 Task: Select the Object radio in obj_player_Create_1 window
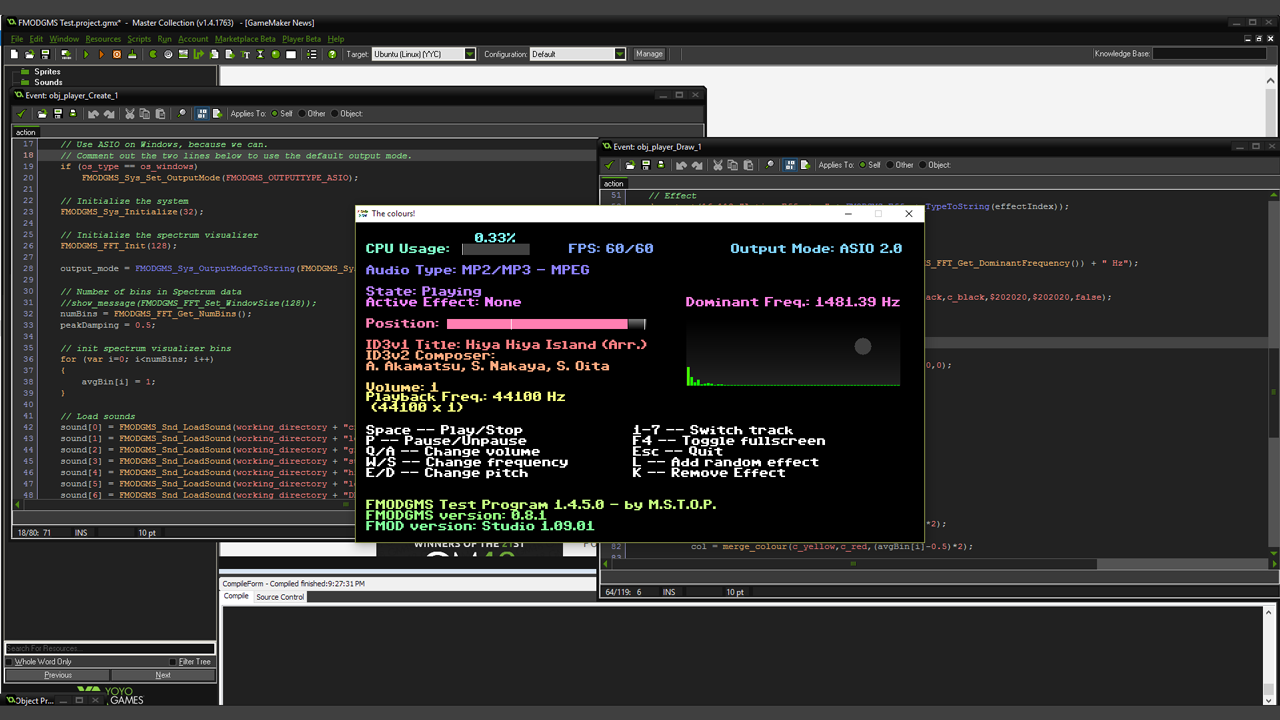pyautogui.click(x=335, y=114)
